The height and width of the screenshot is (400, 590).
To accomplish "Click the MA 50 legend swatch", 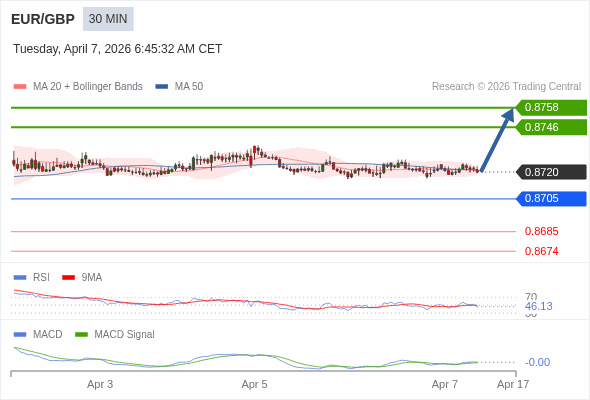I will point(162,87).
